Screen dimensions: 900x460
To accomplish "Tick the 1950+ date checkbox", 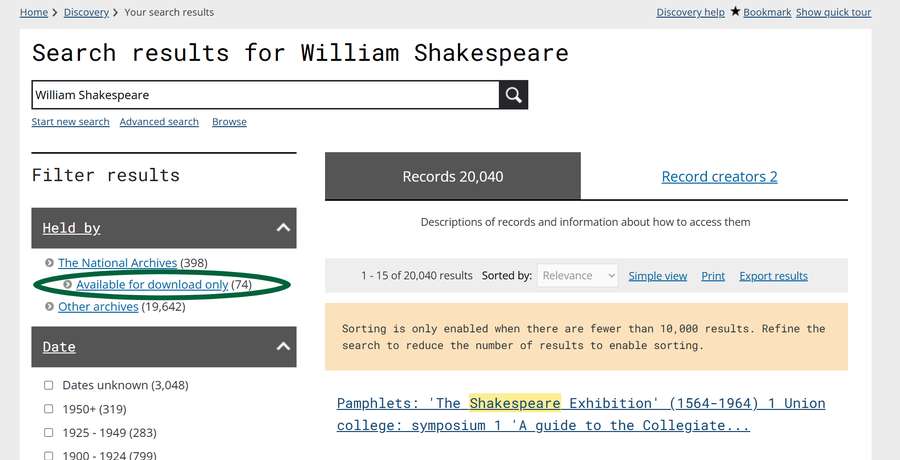I will click(x=49, y=409).
